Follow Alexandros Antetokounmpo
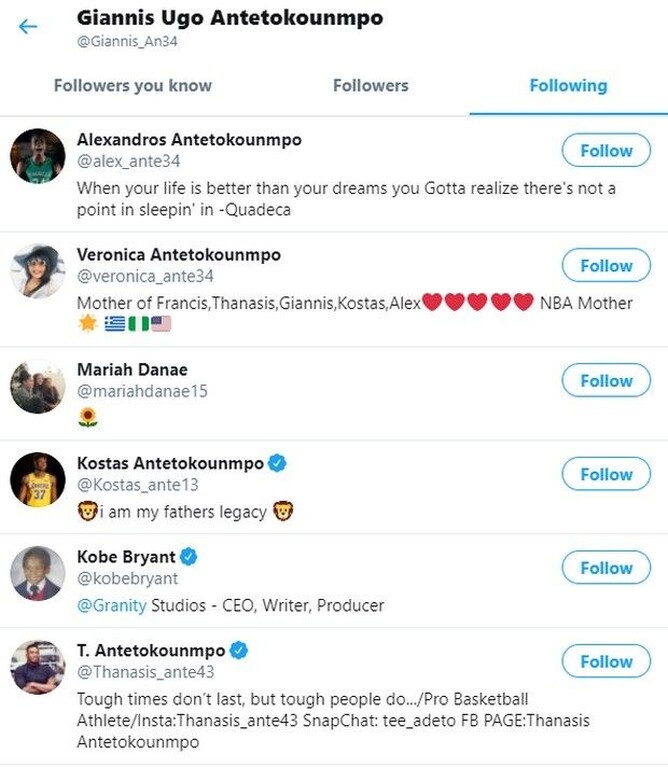The width and height of the screenshot is (668, 768). (606, 151)
